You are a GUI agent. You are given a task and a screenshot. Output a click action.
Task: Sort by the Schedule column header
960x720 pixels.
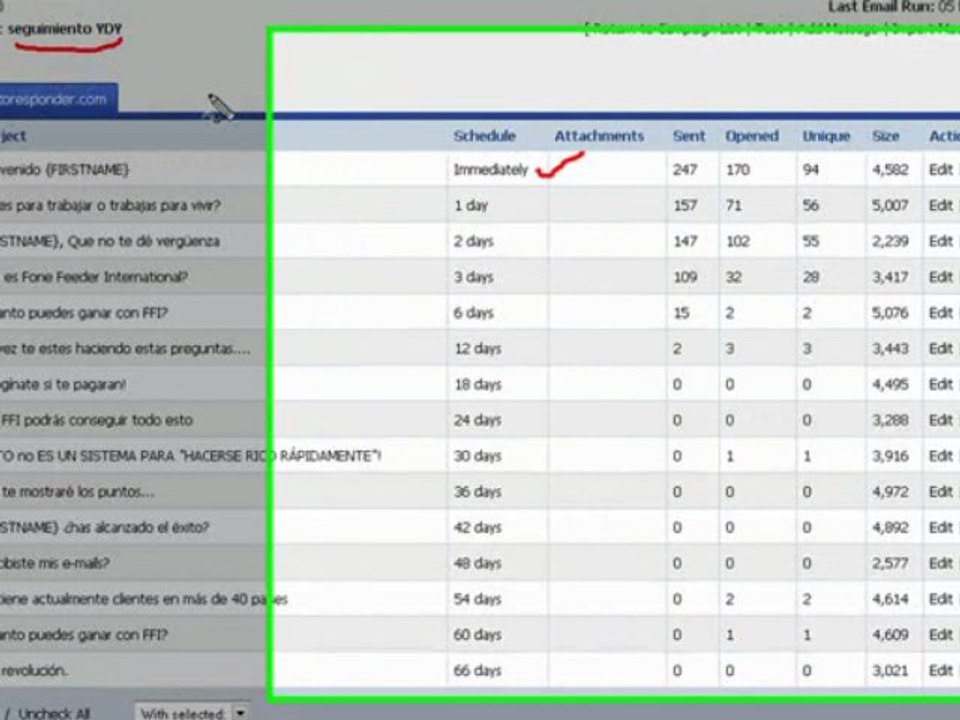[x=484, y=136]
